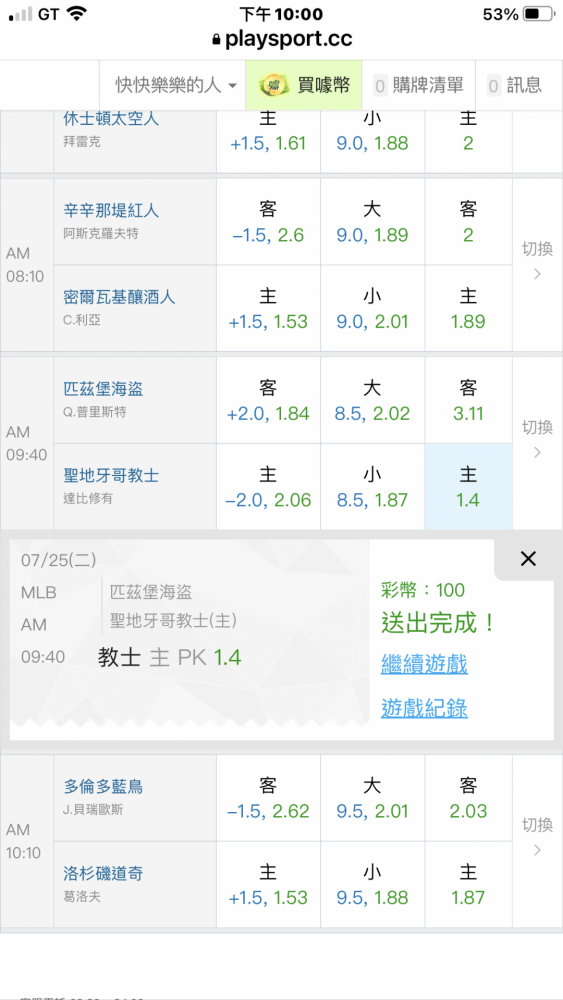Screen dimensions: 563x1000
Task: Open the 訊息 messages tab
Action: point(515,85)
